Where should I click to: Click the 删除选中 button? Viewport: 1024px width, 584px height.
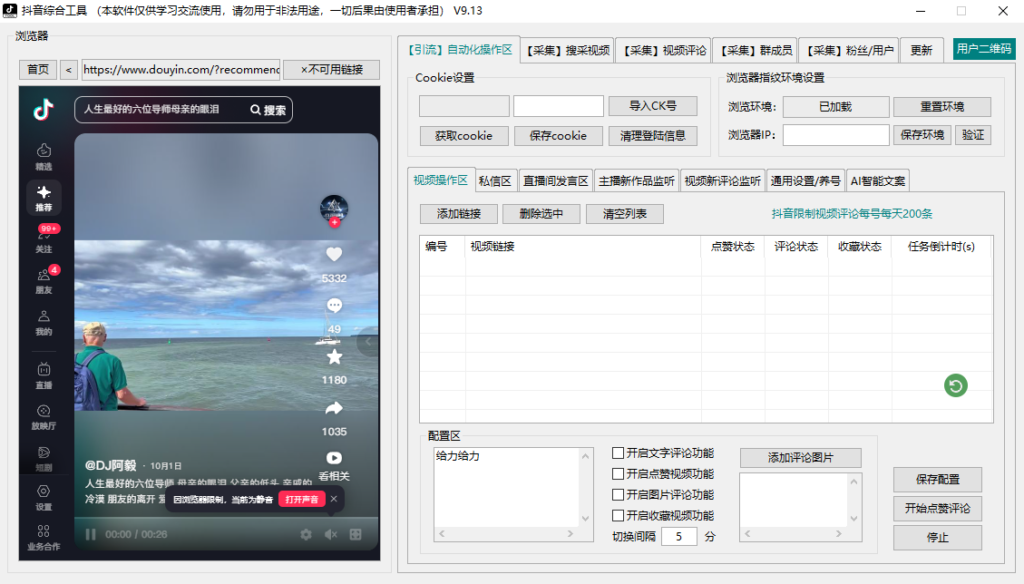[541, 214]
